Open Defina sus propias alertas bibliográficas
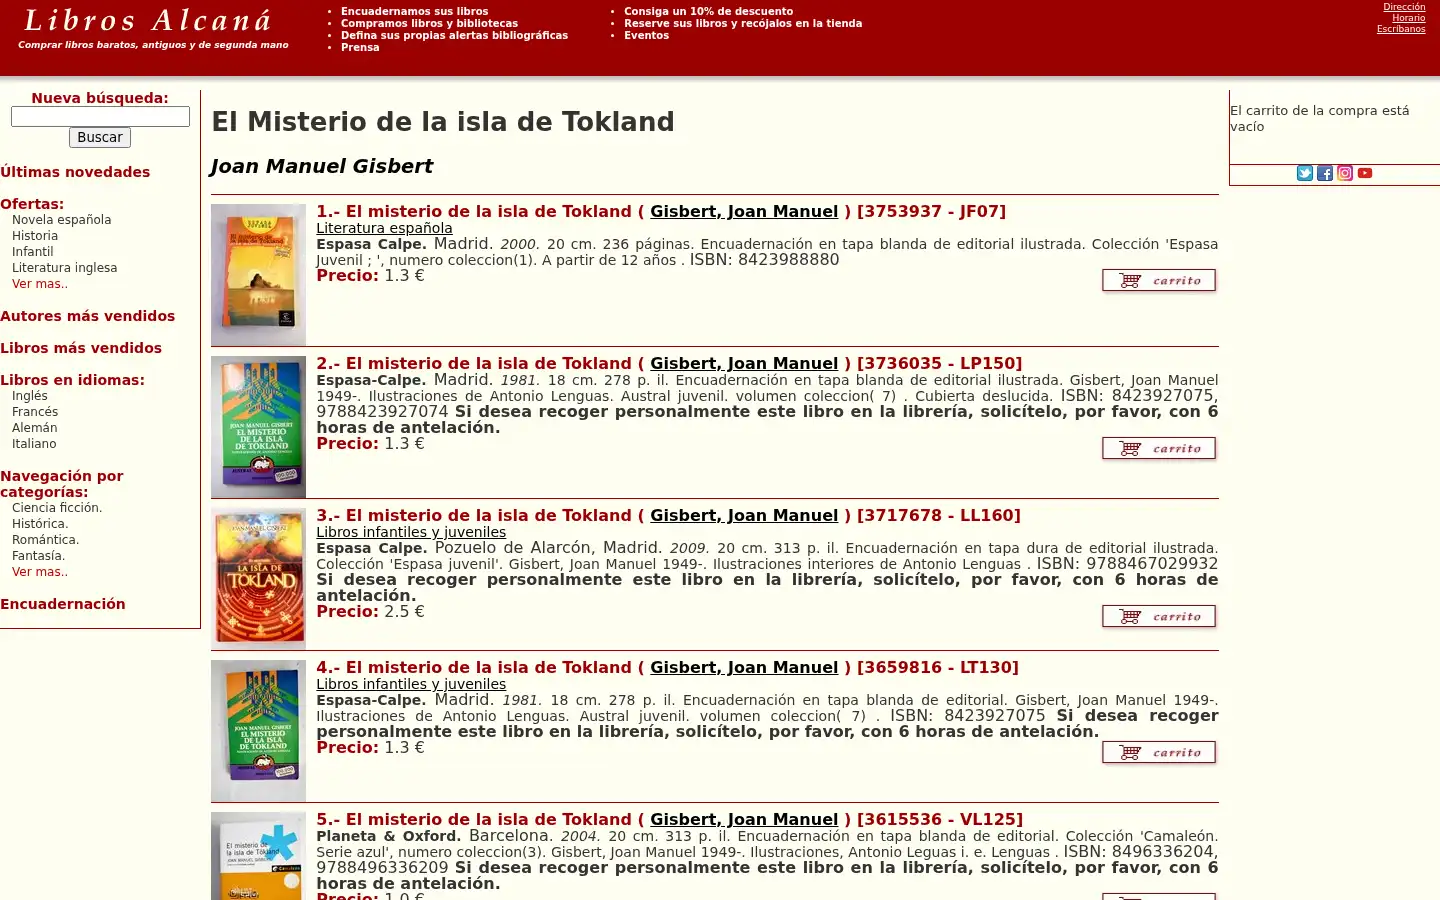 click(454, 36)
